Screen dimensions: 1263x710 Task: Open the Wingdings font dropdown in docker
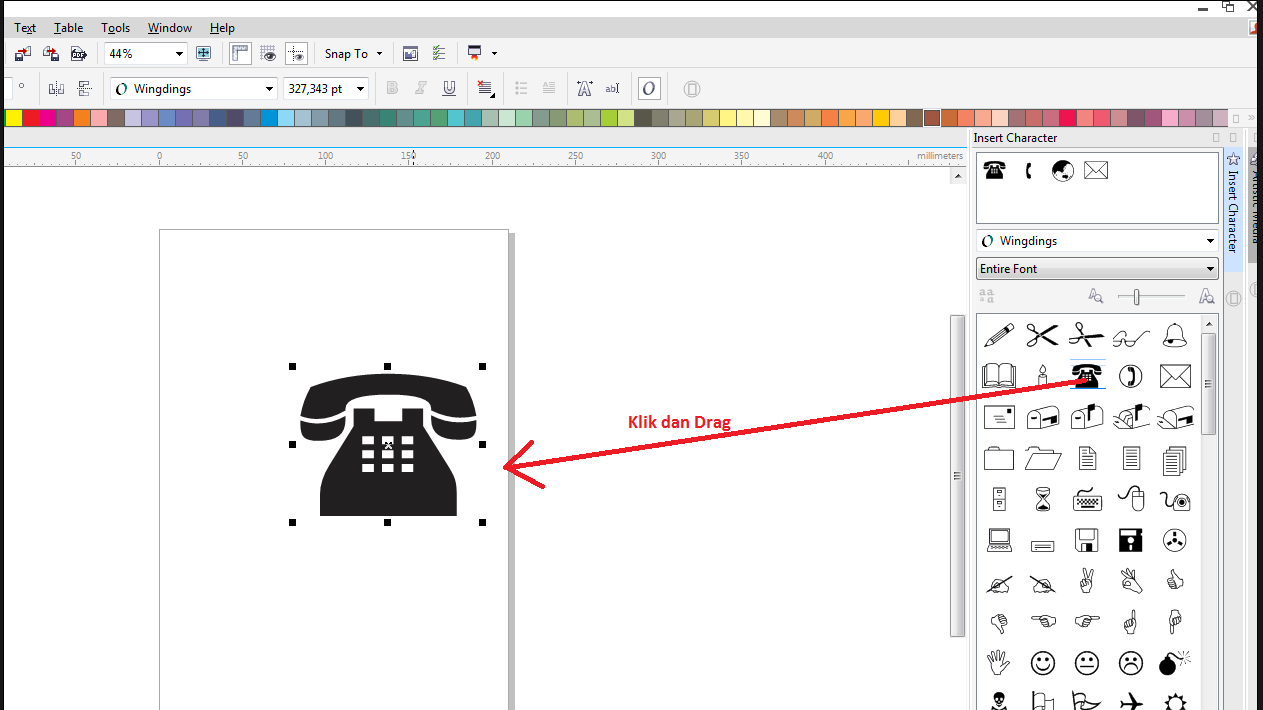tap(1097, 241)
